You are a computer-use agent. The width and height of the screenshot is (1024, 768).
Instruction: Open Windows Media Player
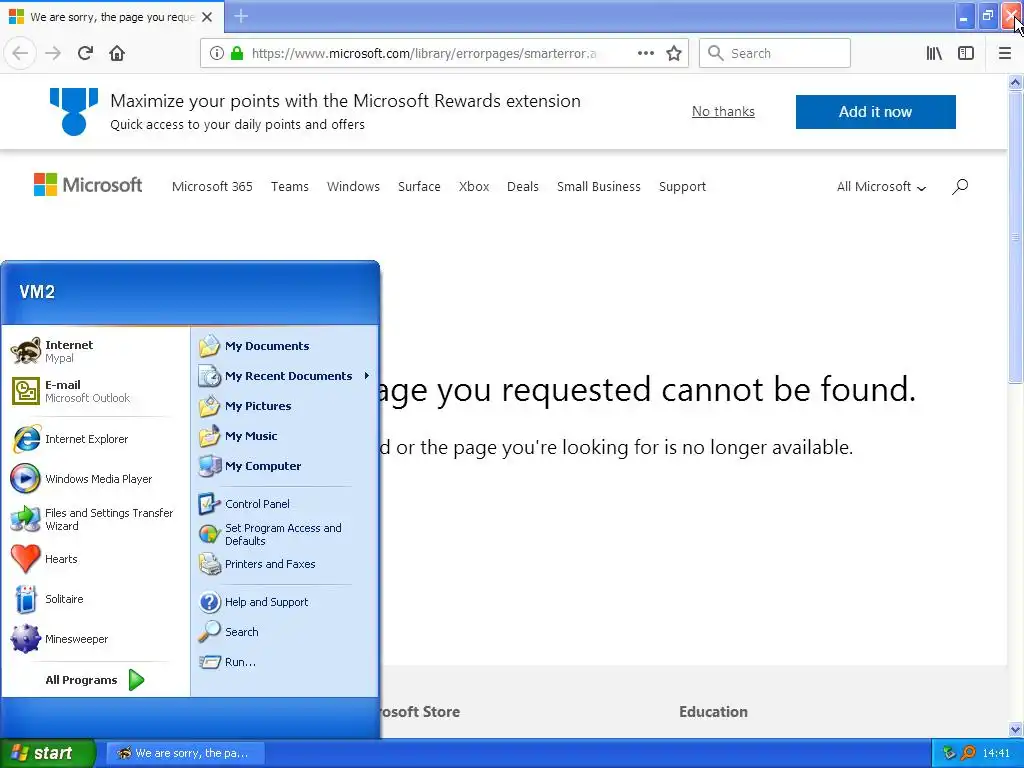click(x=95, y=479)
